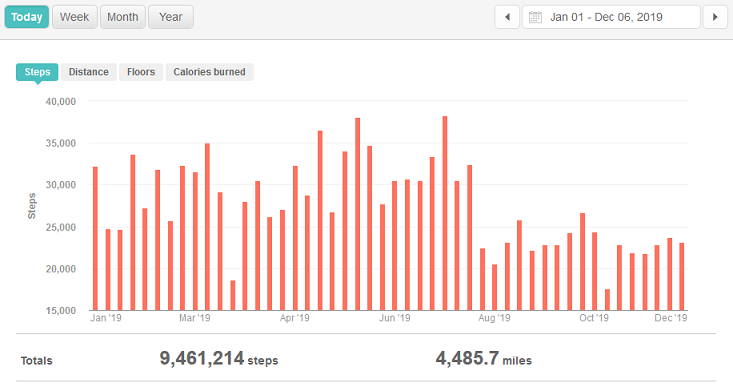
Task: Click the Apr '19 axis label
Action: [295, 318]
